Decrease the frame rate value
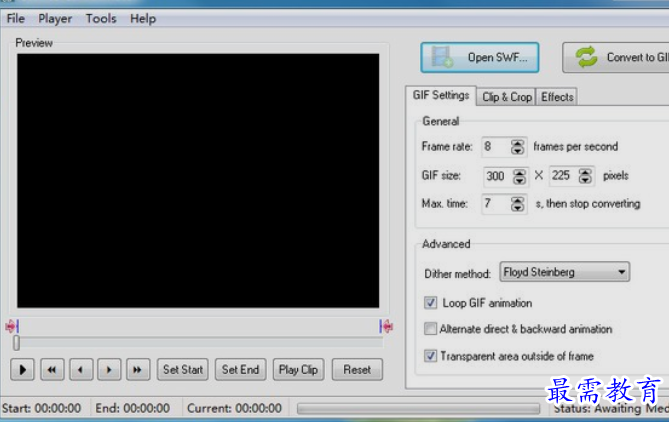The image size is (669, 422). click(518, 151)
